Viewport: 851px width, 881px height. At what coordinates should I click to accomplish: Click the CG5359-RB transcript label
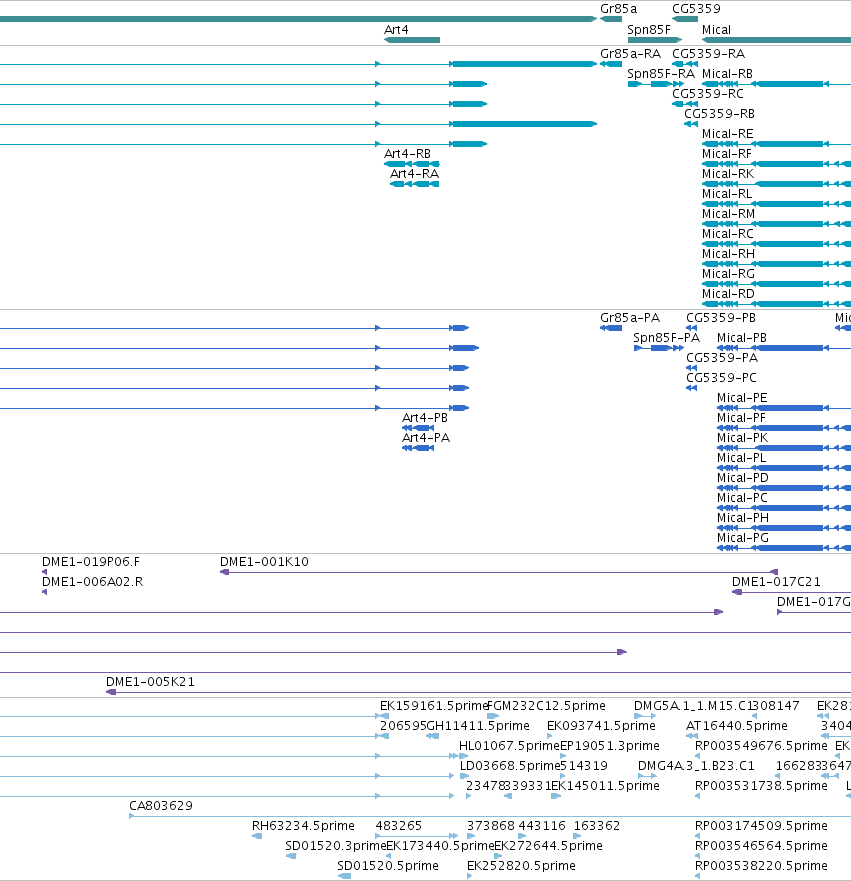pos(719,114)
